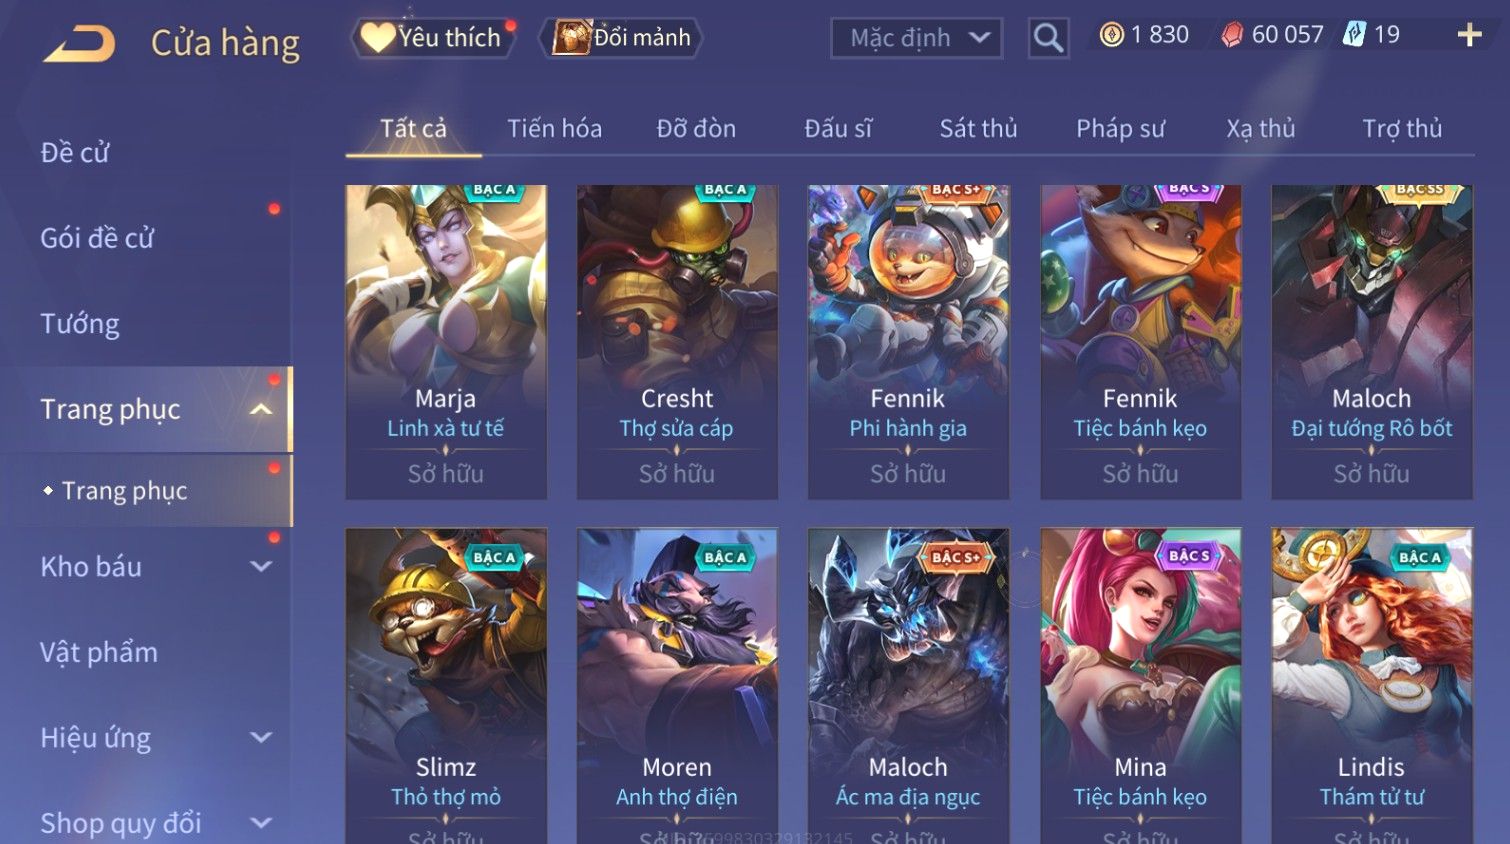
Task: Open the Yêu thích heart favorites
Action: tap(432, 38)
